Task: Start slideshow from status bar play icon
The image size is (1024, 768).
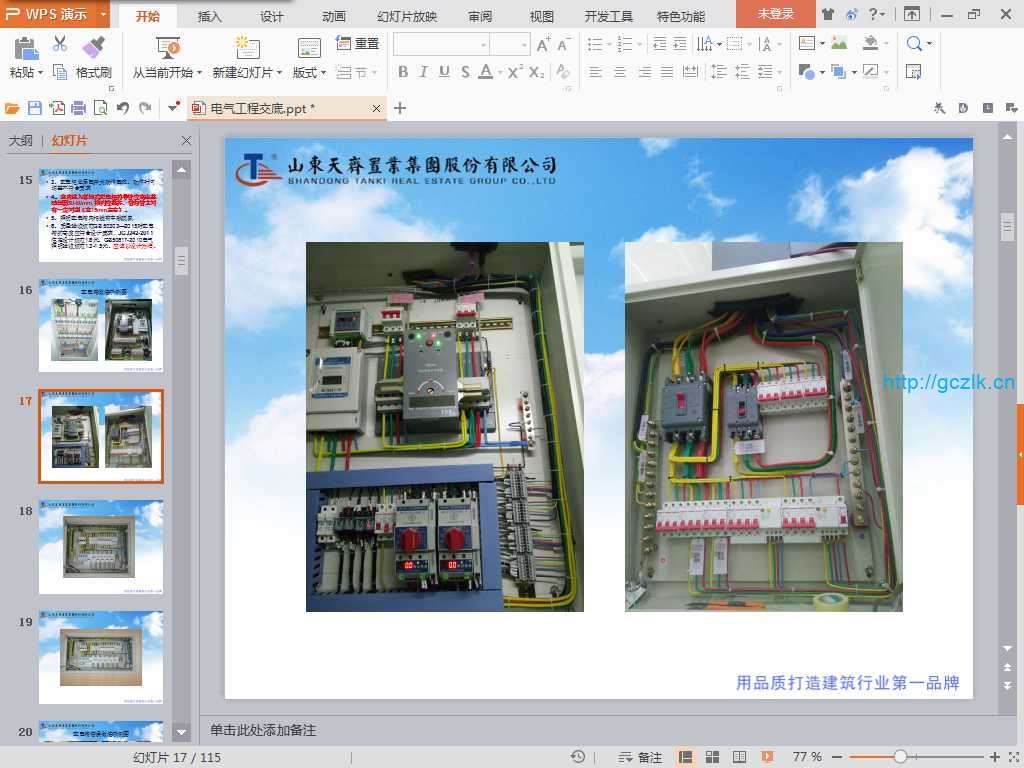Action: point(767,757)
